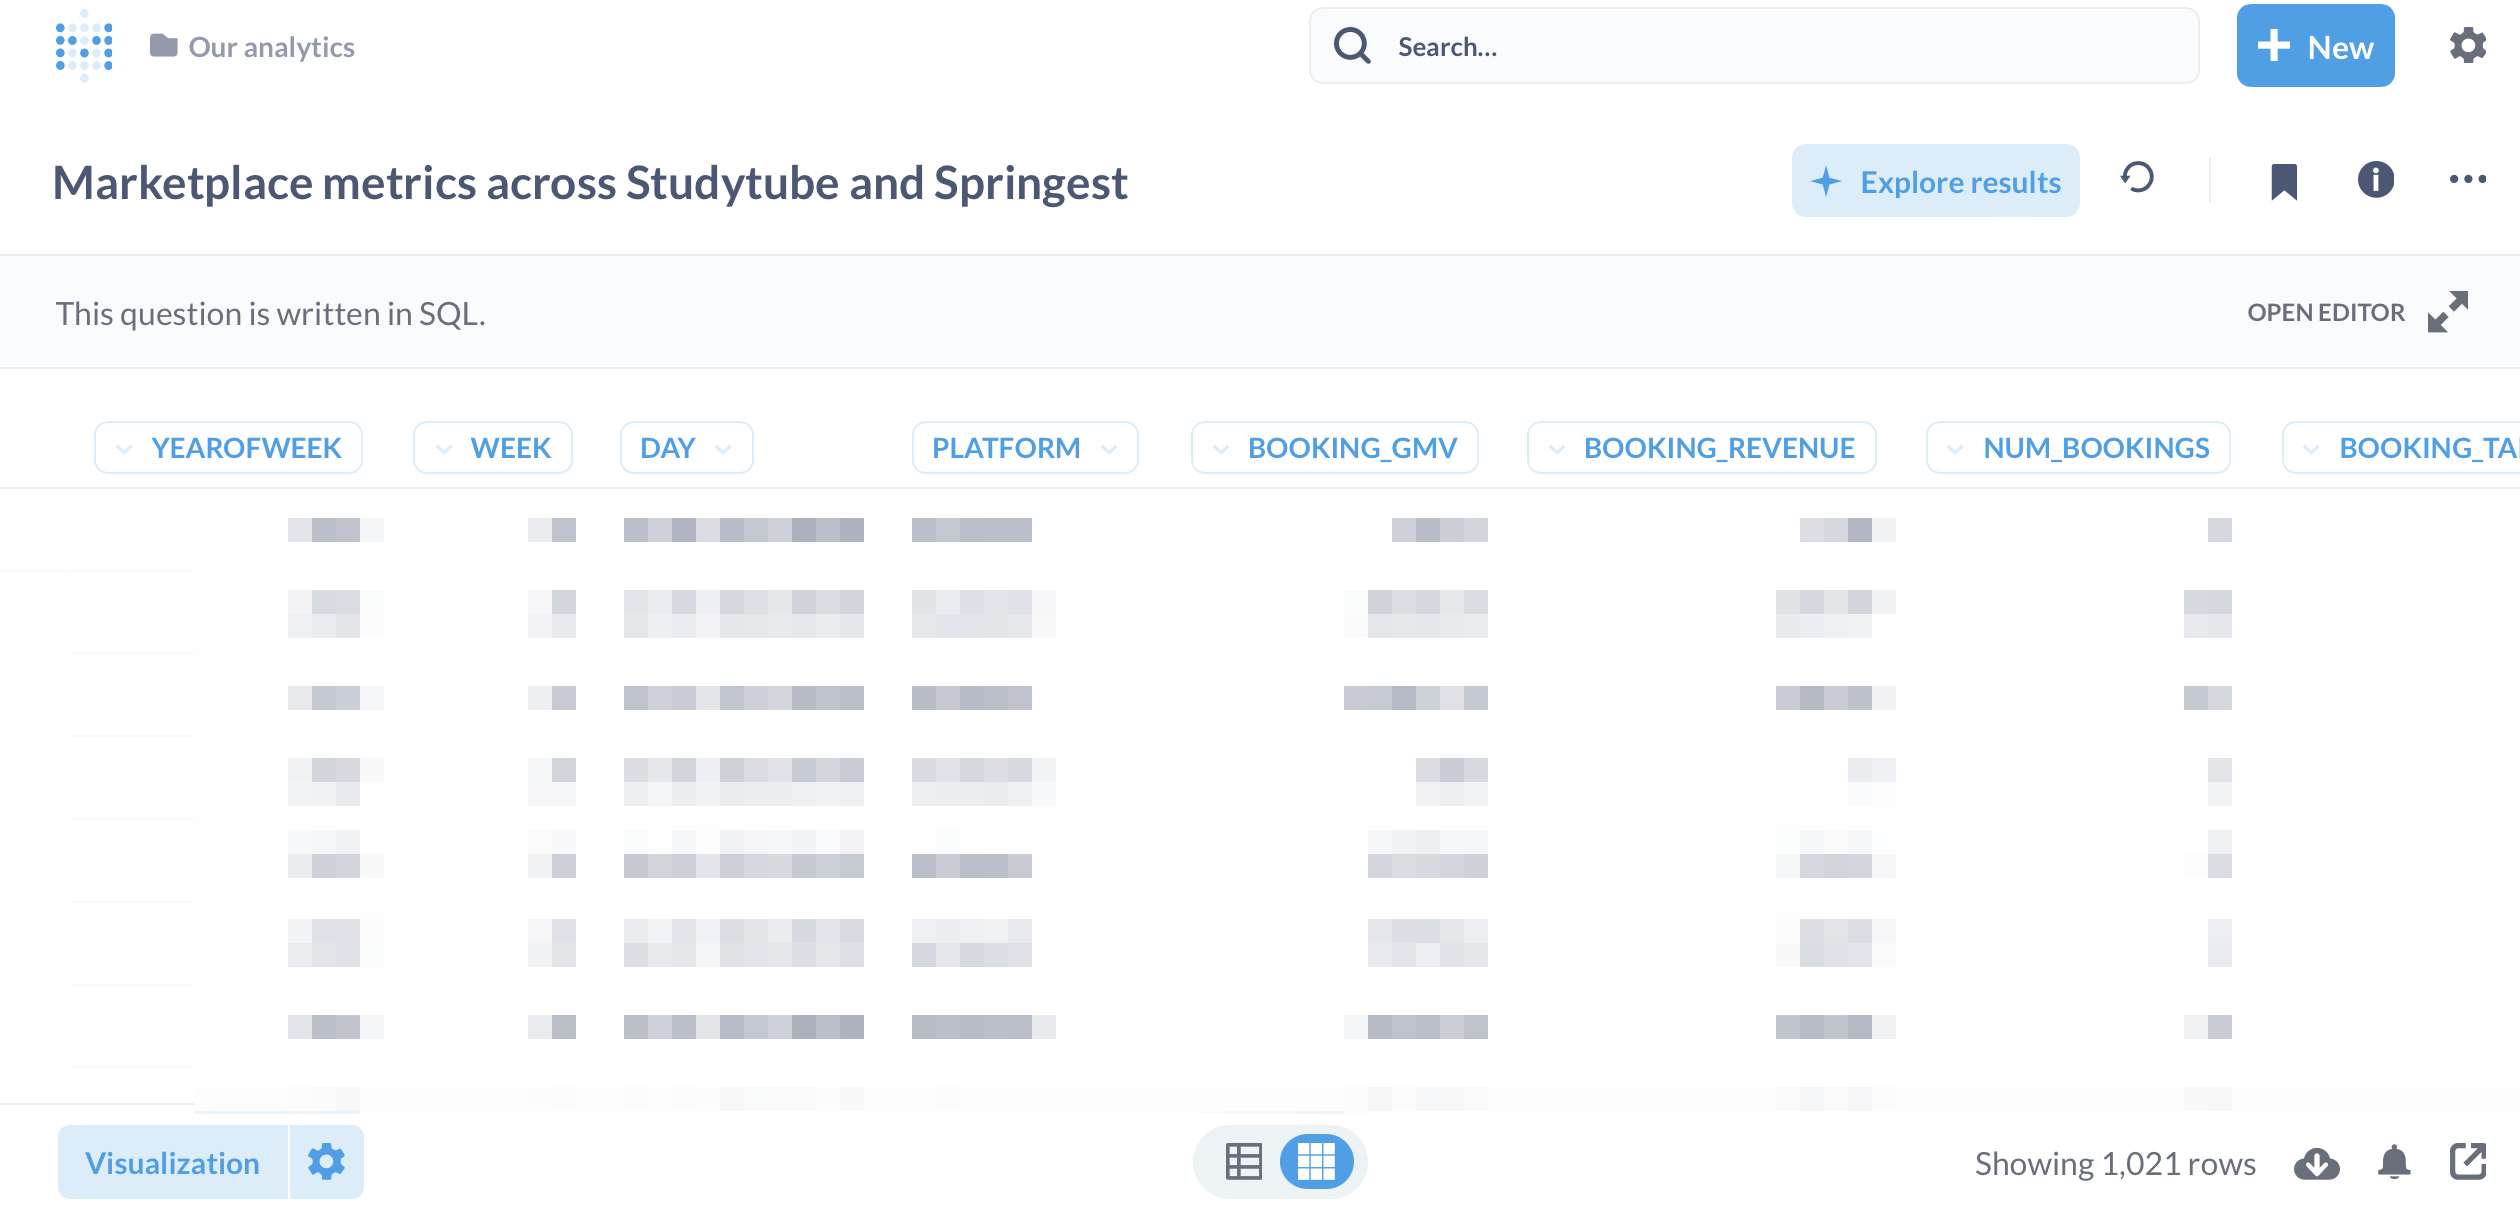
Task: Set up an alert with bell icon
Action: pos(2394,1163)
